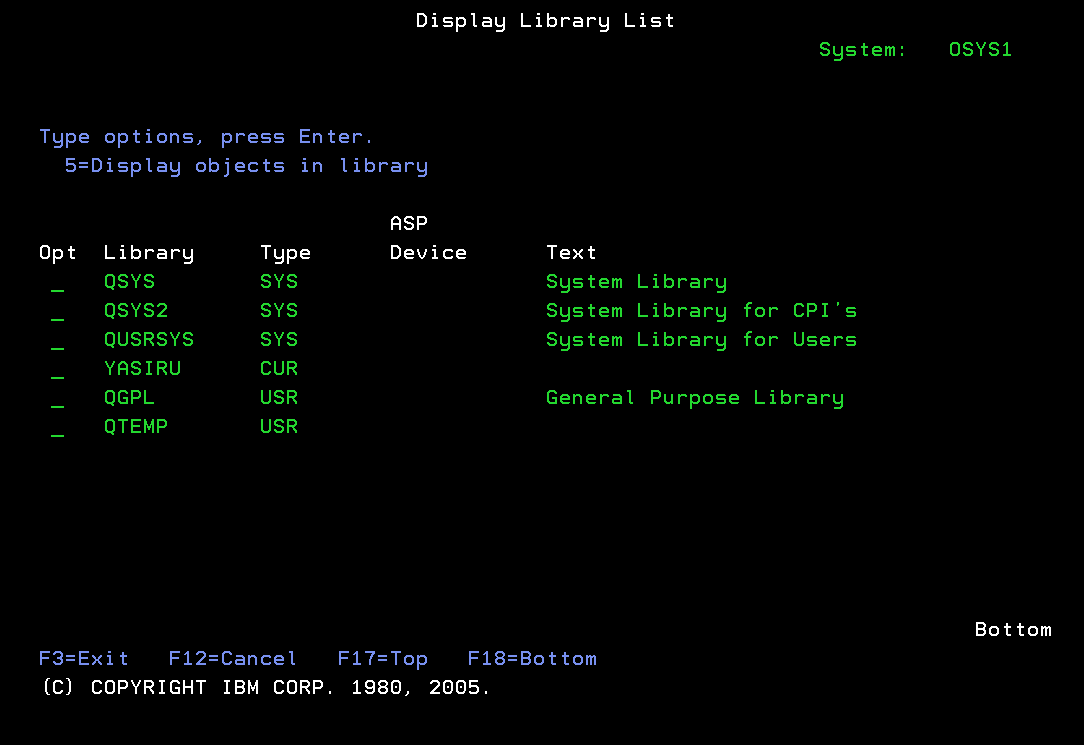This screenshot has width=1084, height=745.
Task: Click the Type column header
Action: point(286,254)
